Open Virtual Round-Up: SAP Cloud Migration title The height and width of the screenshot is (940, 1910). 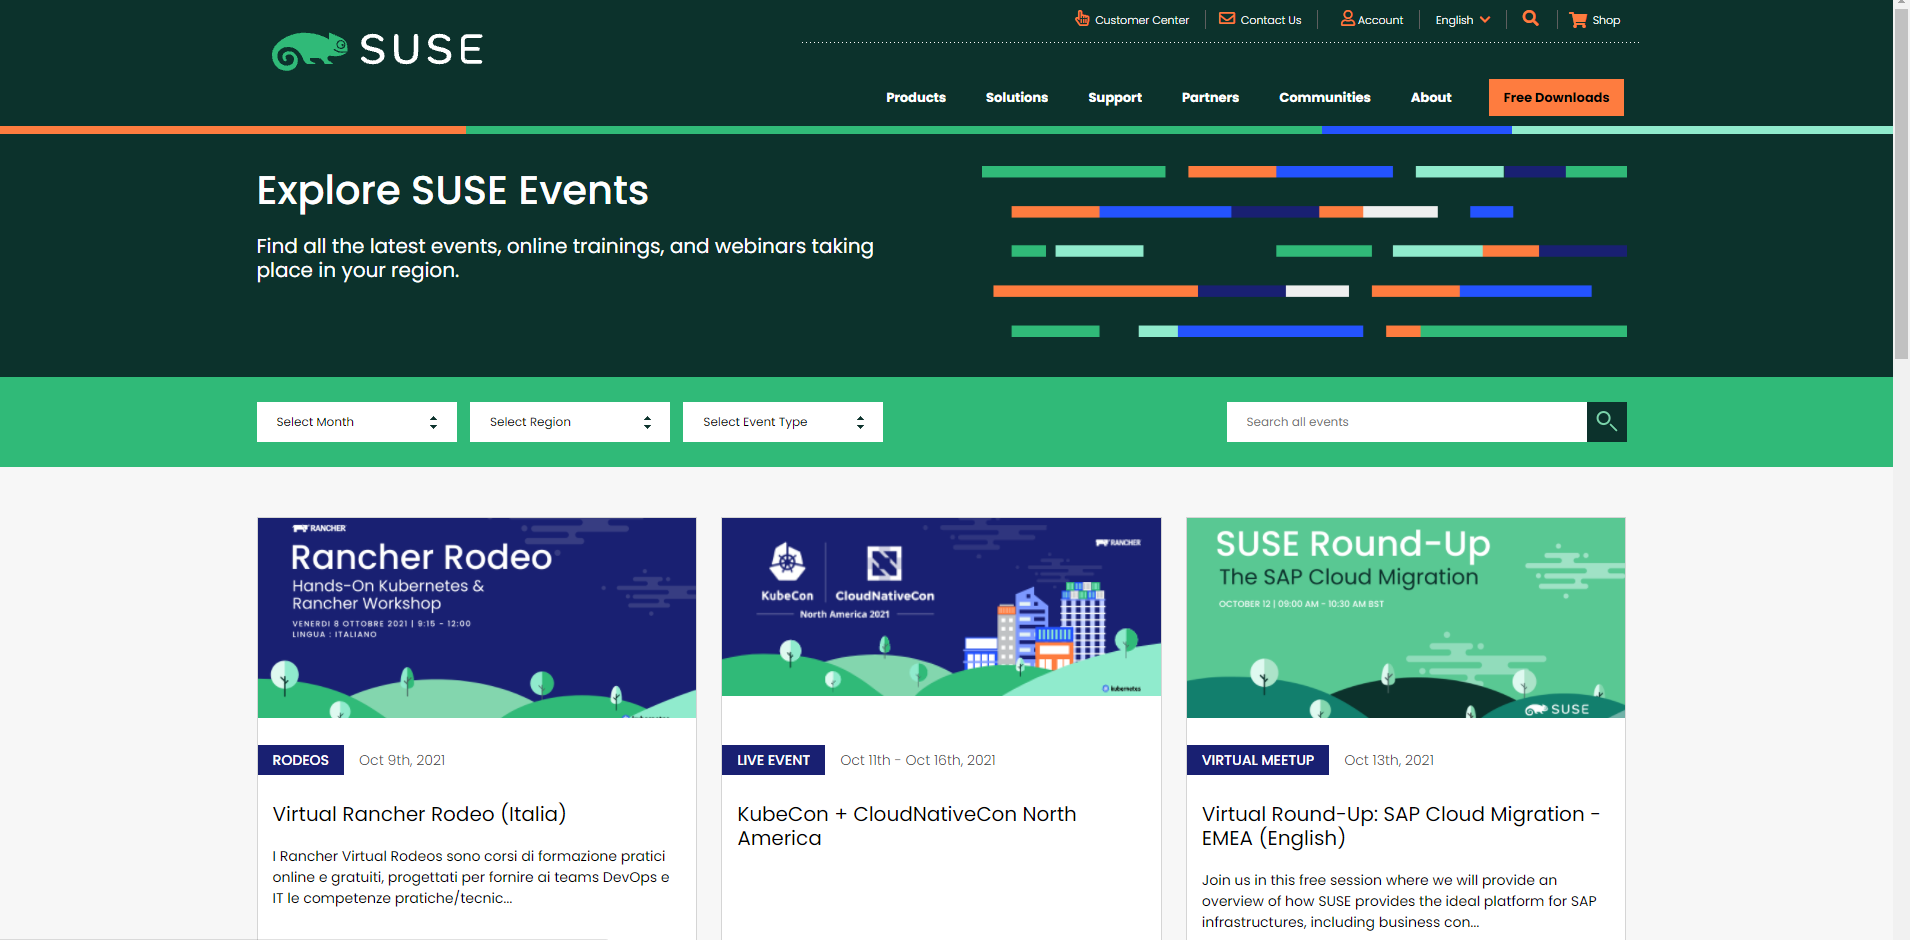pyautogui.click(x=1401, y=826)
